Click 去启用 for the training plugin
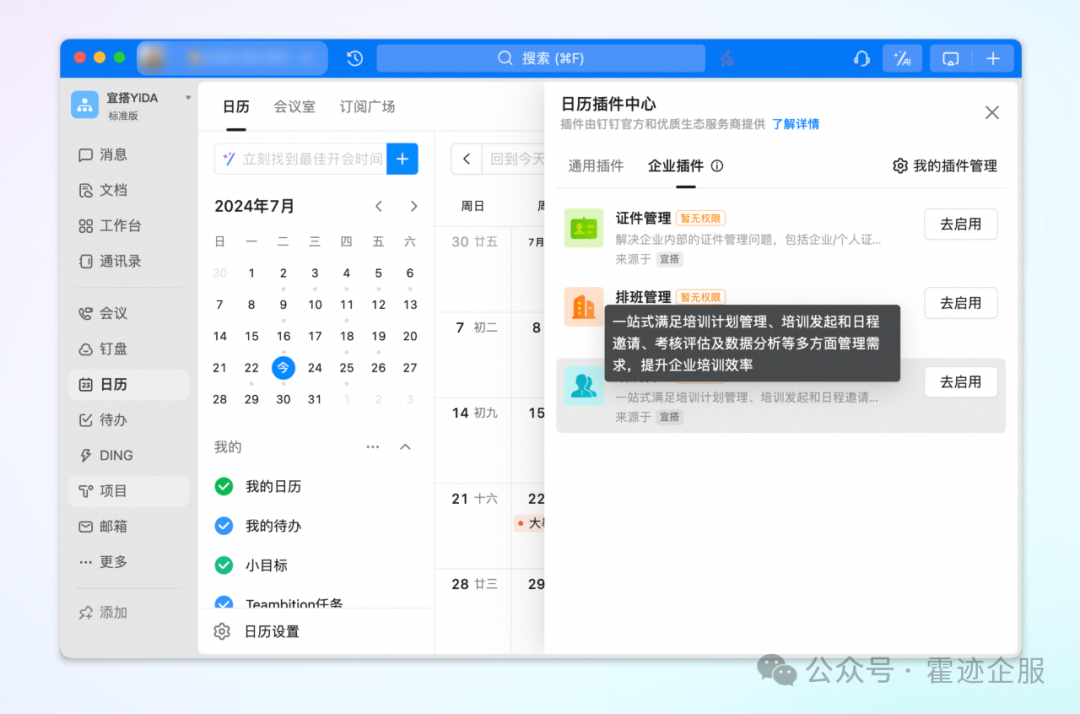This screenshot has height=714, width=1080. click(960, 382)
